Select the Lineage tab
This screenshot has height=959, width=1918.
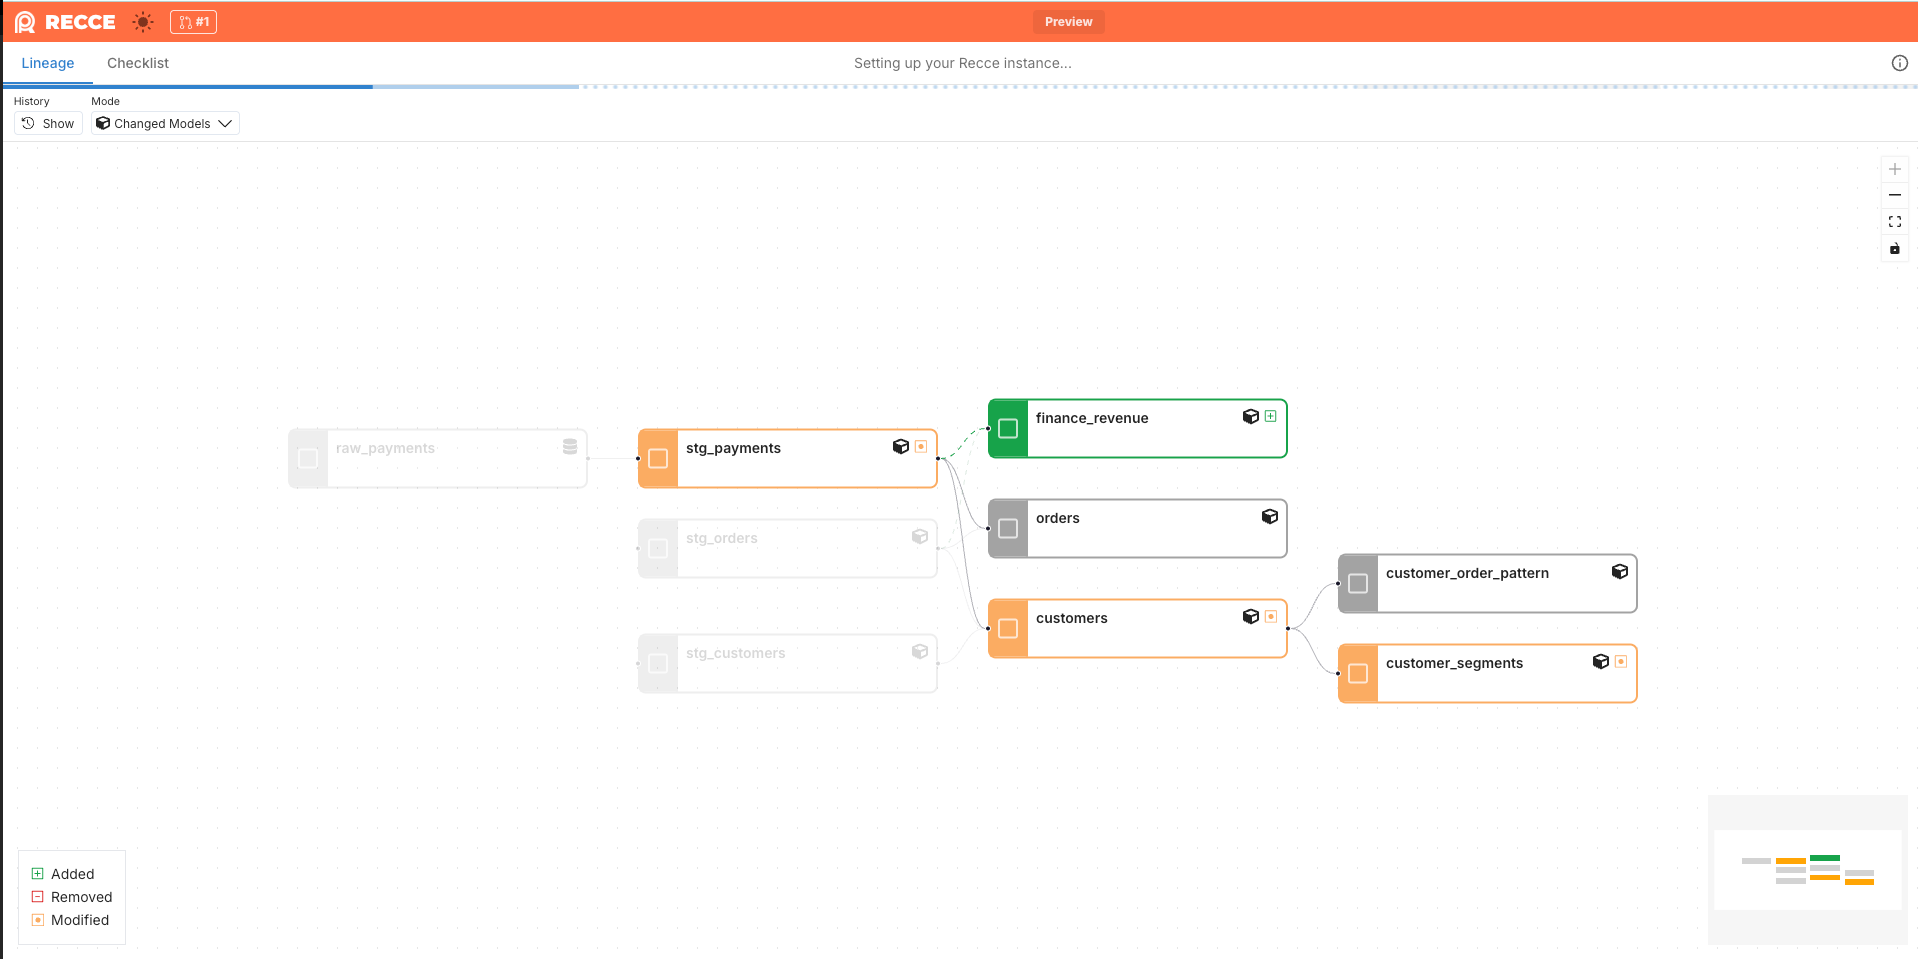[48, 63]
